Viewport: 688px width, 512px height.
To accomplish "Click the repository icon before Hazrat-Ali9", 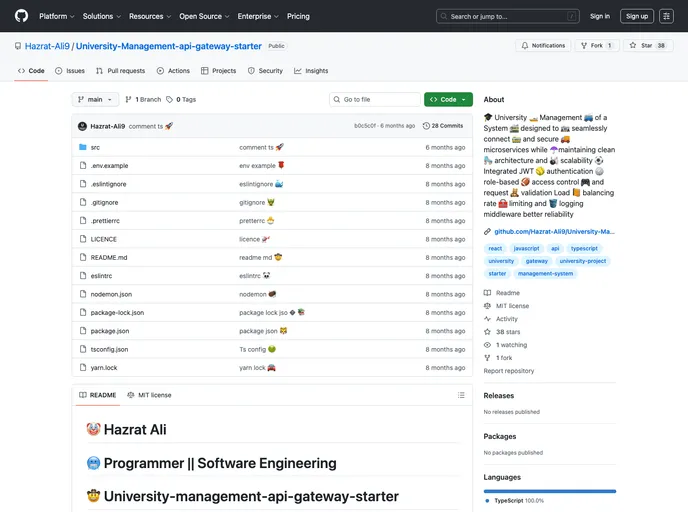I will pyautogui.click(x=18, y=46).
